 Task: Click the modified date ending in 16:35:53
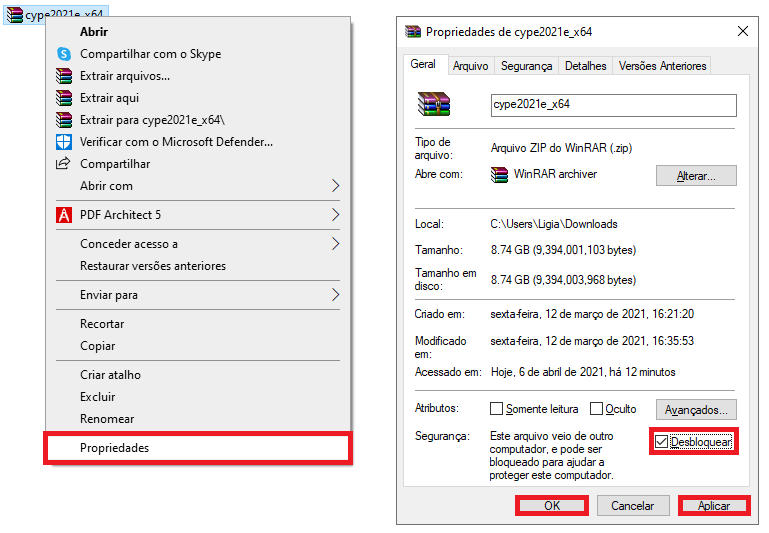(592, 341)
